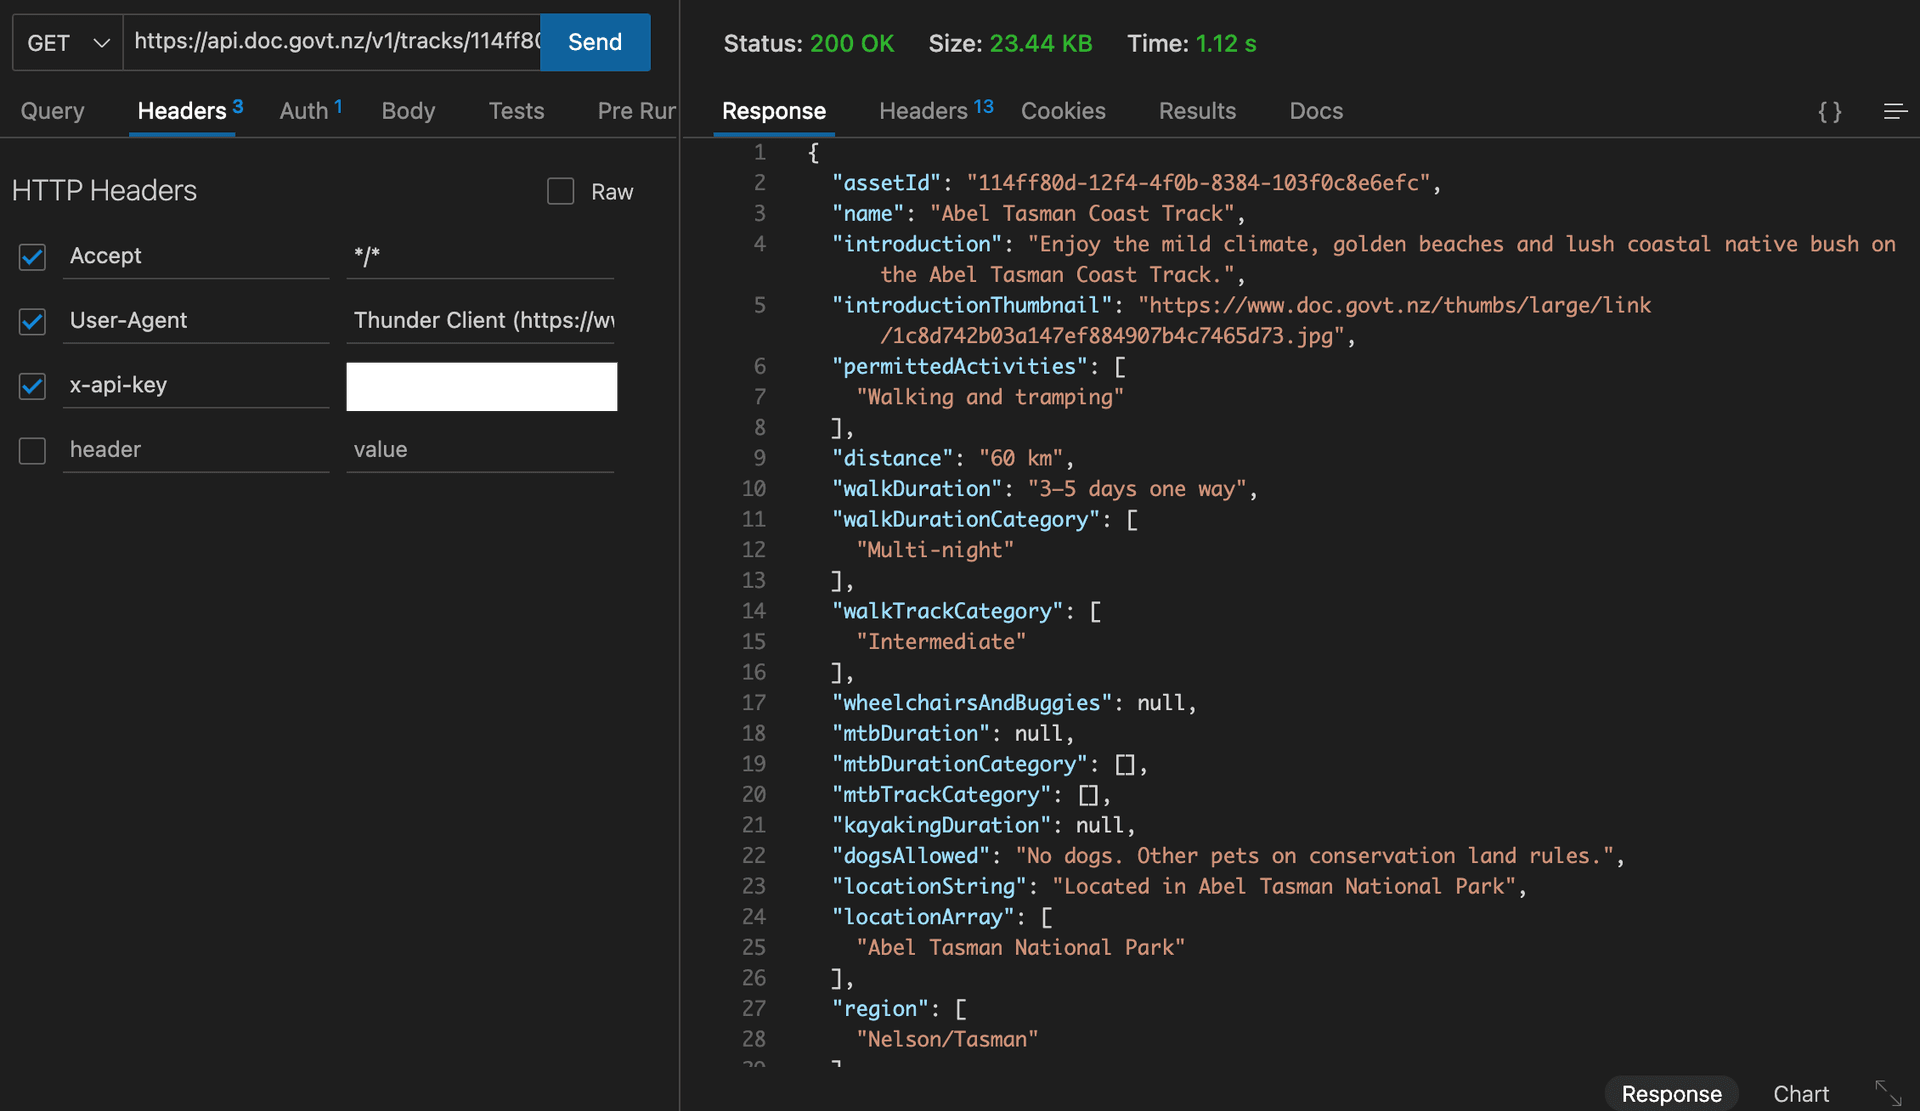The image size is (1920, 1111).
Task: Click the Query tab
Action: tap(52, 110)
